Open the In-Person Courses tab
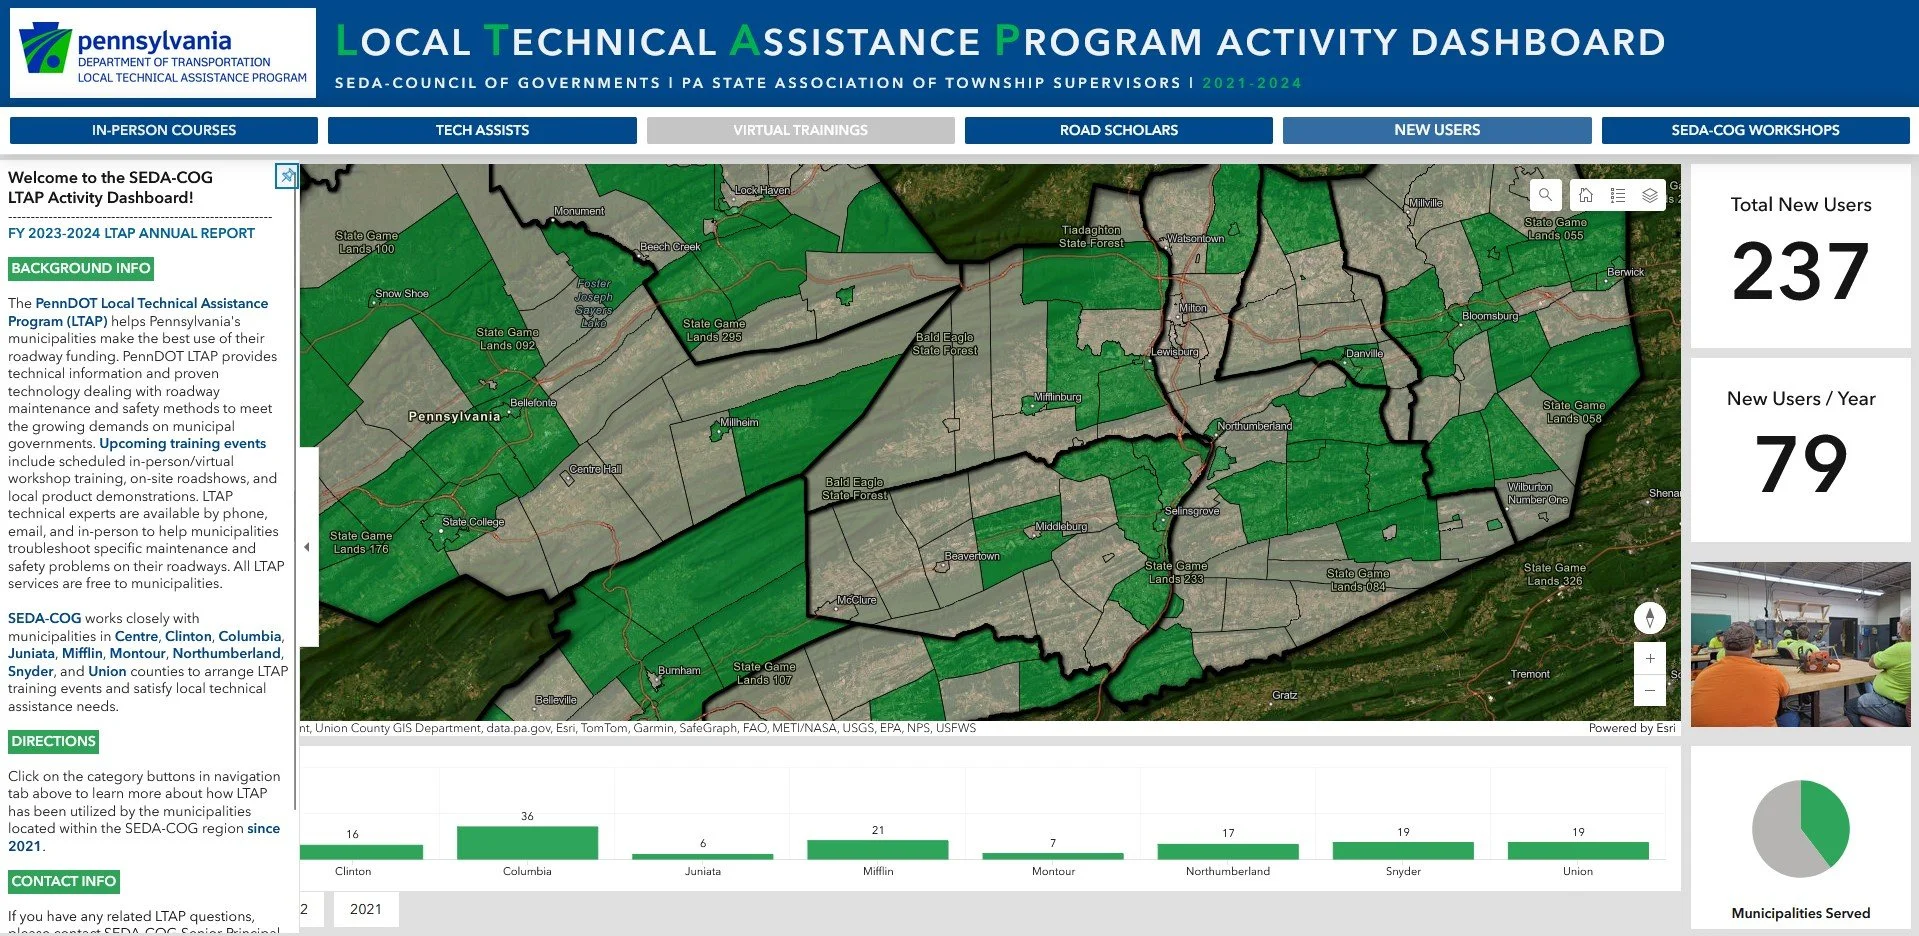 [164, 130]
